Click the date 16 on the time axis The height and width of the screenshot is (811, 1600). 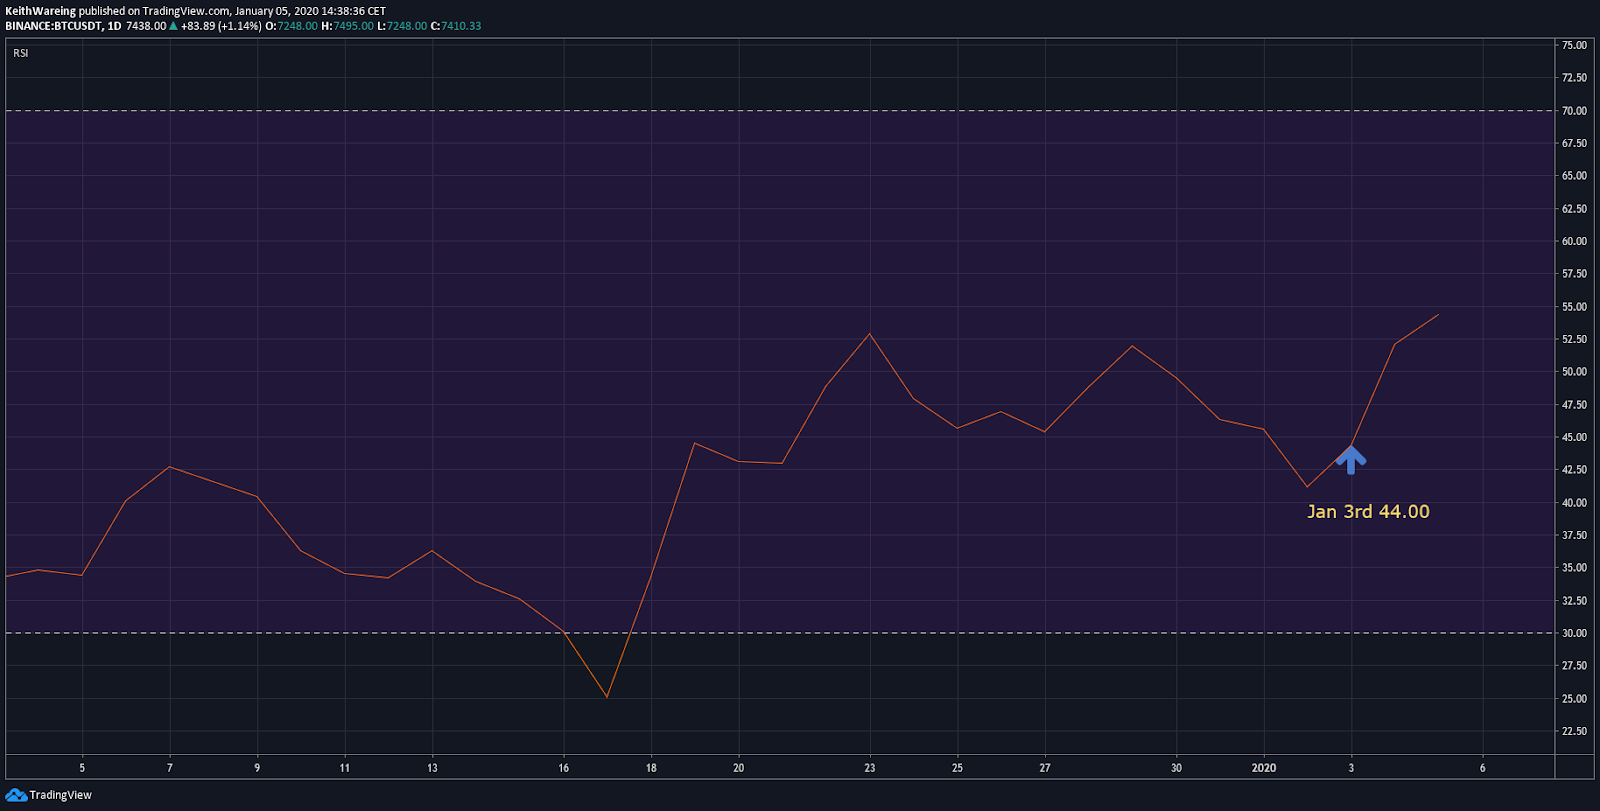564,768
